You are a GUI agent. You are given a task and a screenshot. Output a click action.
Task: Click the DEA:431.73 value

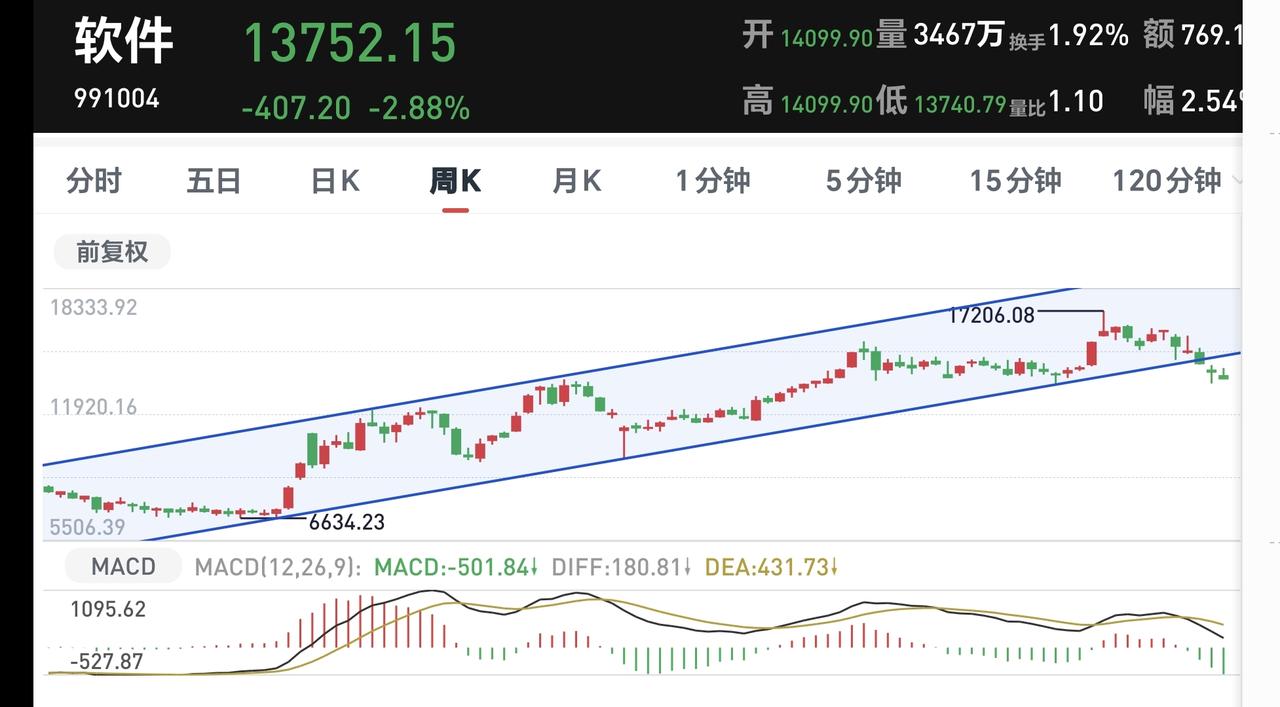[x=771, y=567]
